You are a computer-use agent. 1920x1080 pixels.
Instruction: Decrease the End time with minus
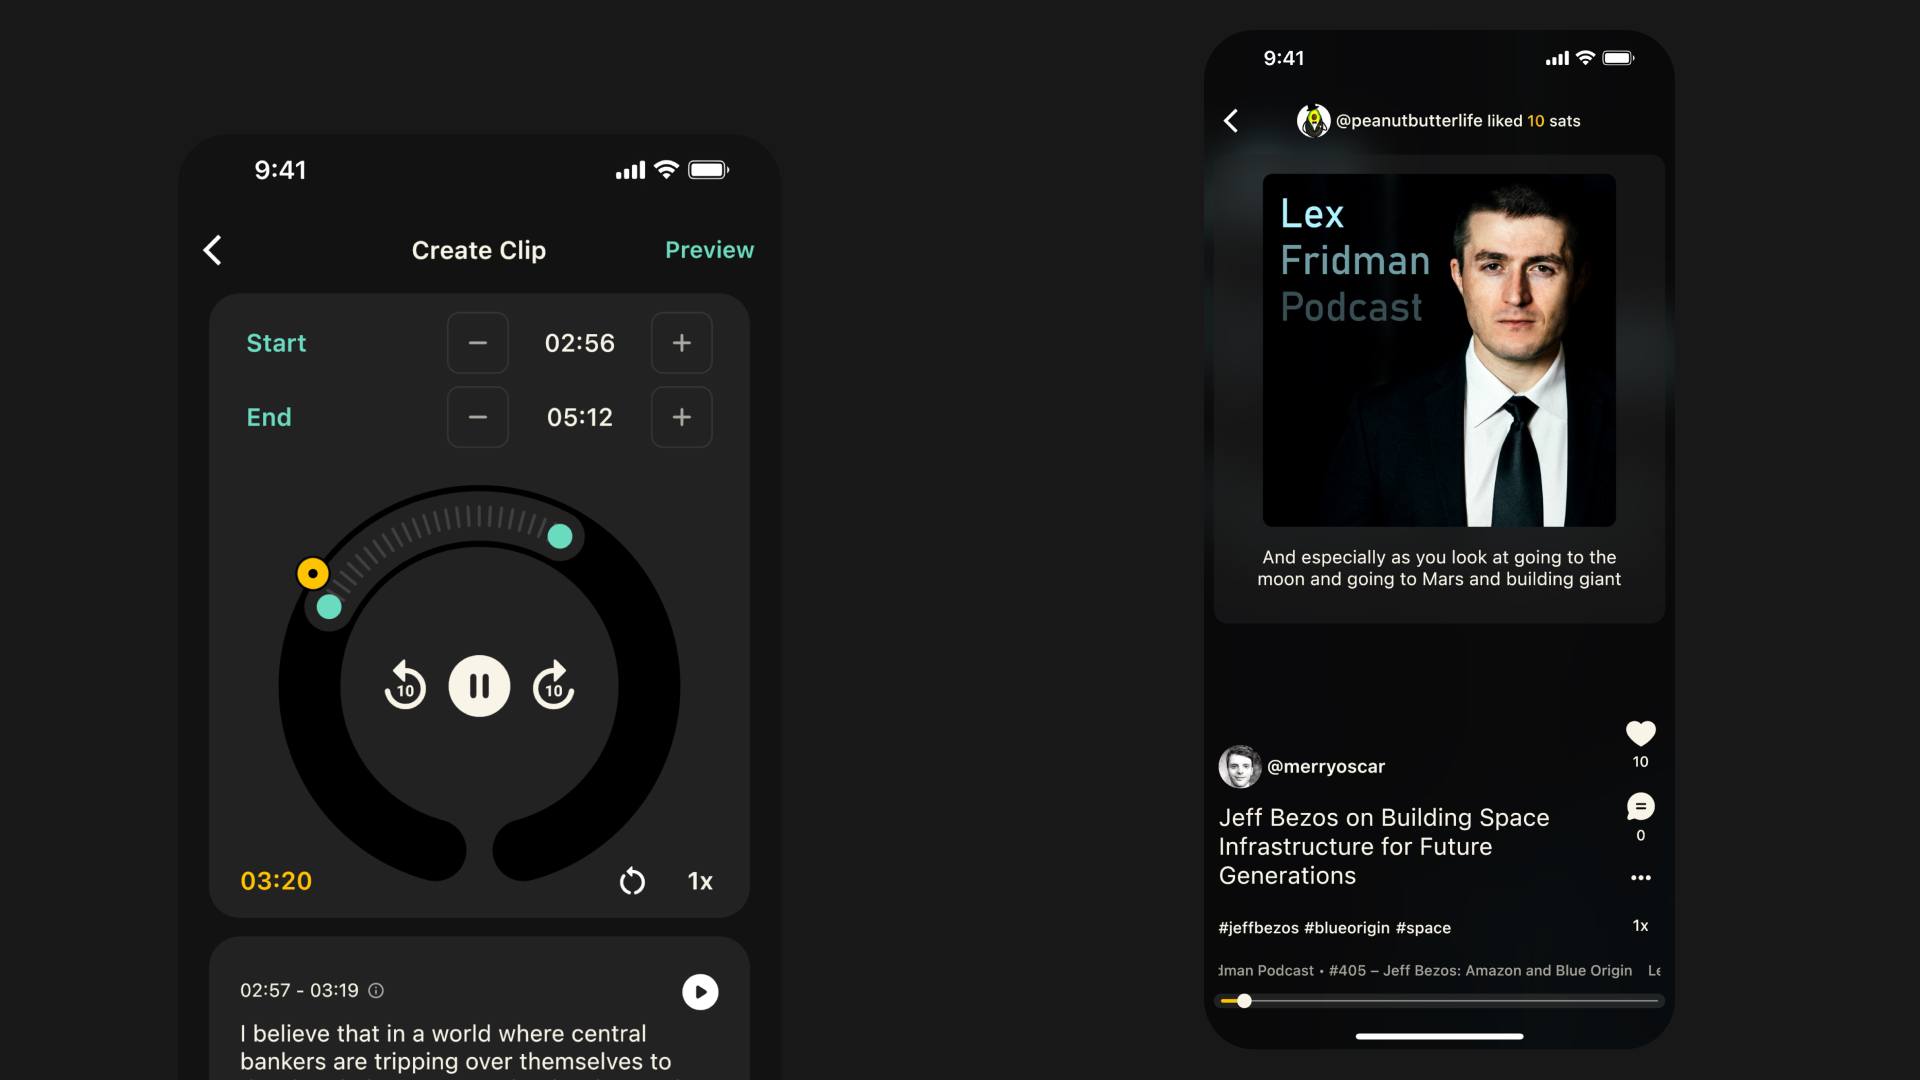point(478,417)
